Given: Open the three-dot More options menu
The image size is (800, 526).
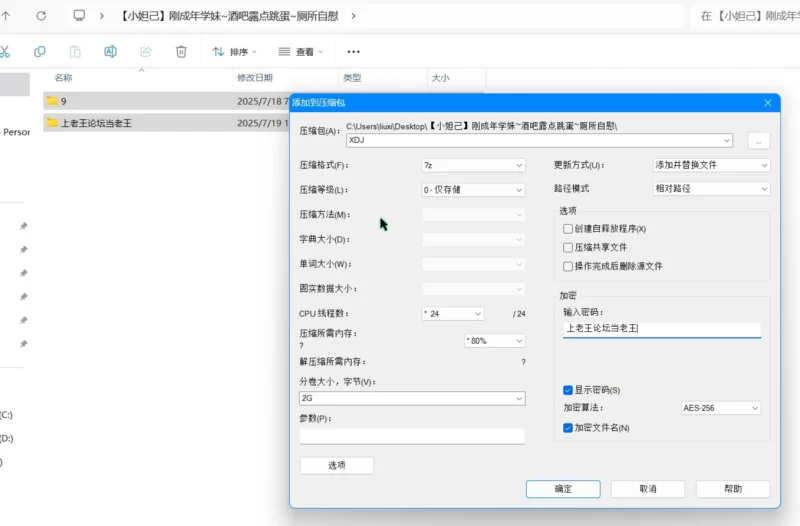Looking at the screenshot, I should (x=354, y=52).
